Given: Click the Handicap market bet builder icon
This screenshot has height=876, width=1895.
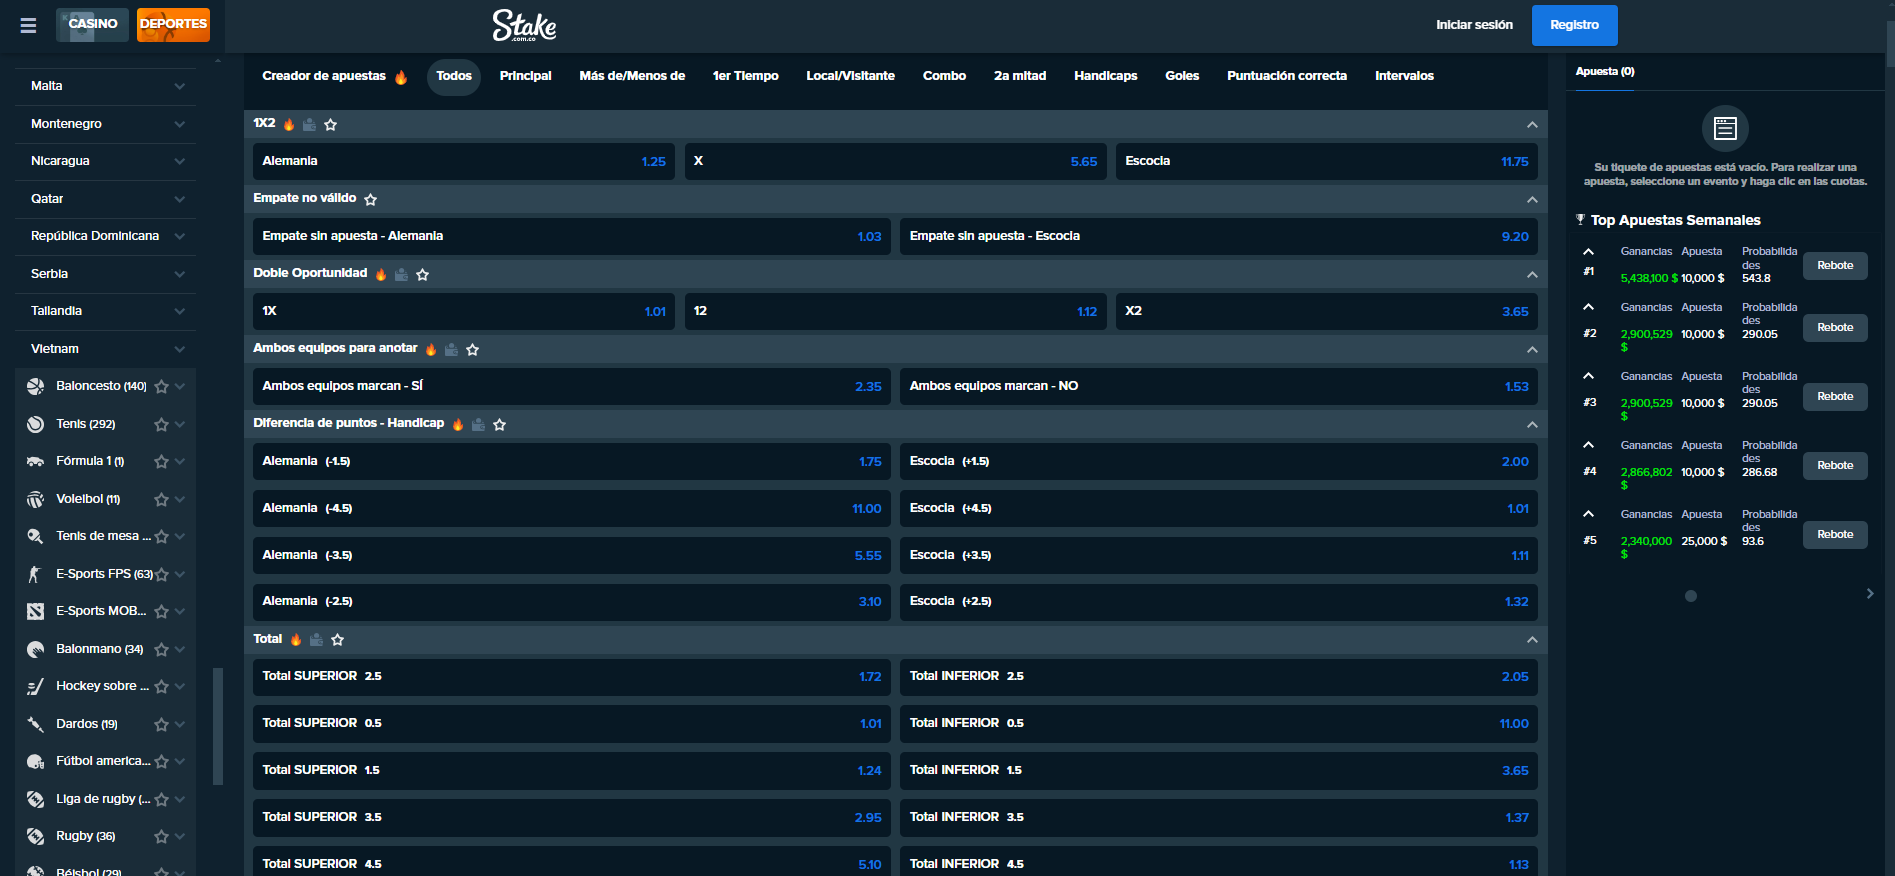Looking at the screenshot, I should pos(478,424).
